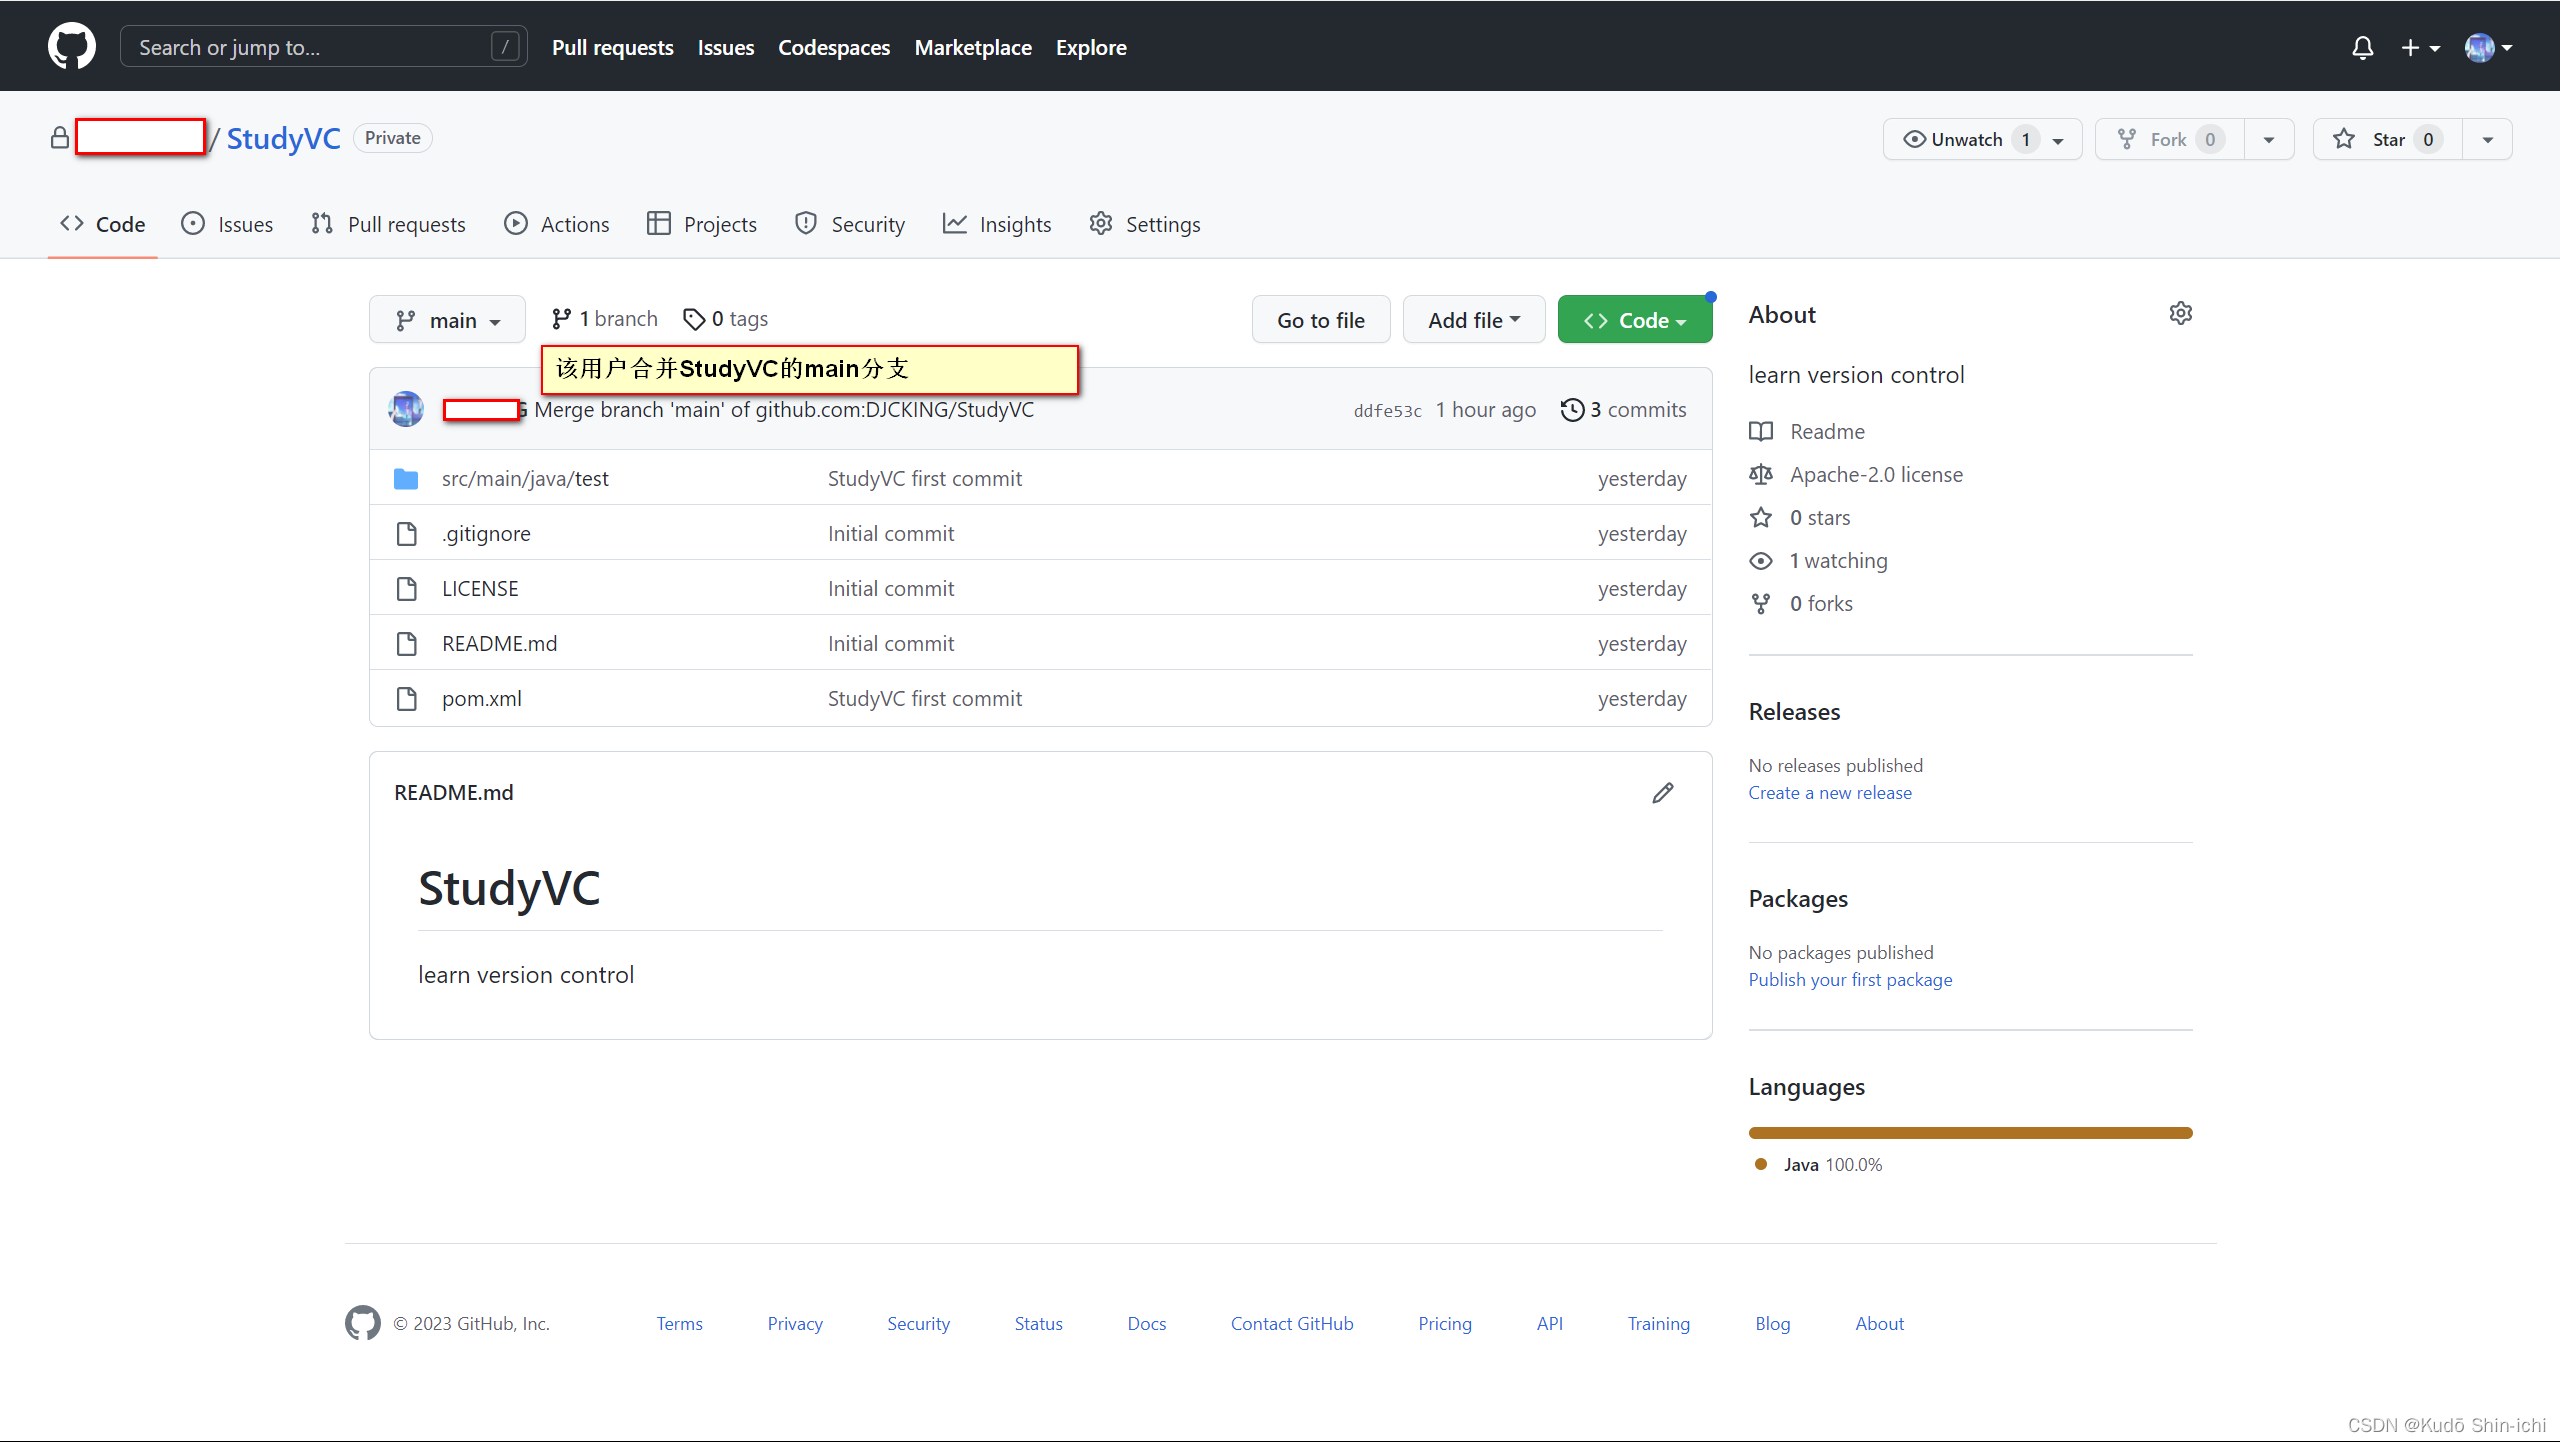Open the LICENSE file
The height and width of the screenshot is (1442, 2561).
480,589
